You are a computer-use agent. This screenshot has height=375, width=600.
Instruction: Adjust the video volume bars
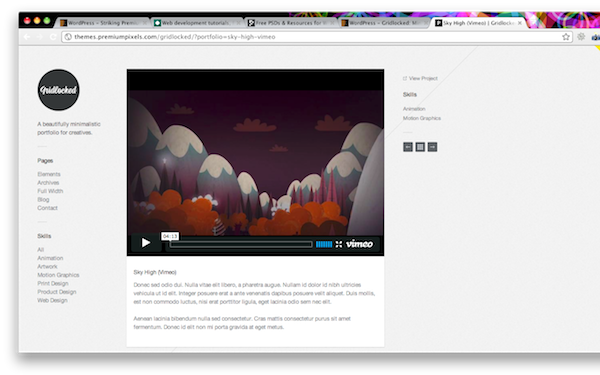324,244
